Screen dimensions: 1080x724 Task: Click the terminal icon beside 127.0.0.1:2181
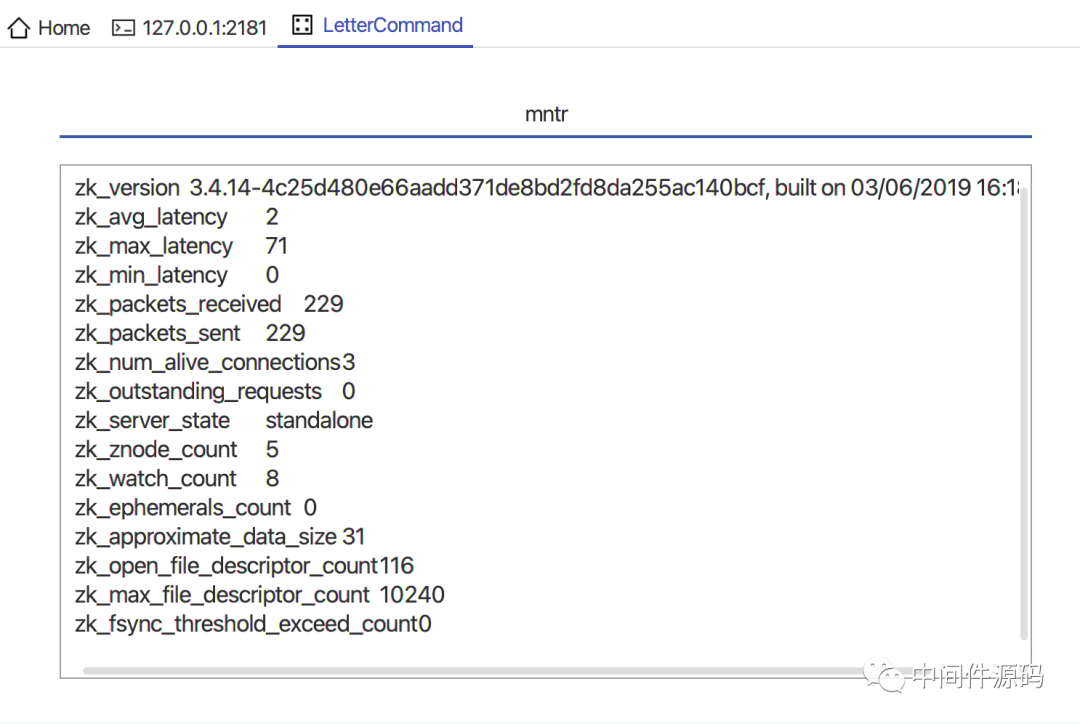coord(123,28)
